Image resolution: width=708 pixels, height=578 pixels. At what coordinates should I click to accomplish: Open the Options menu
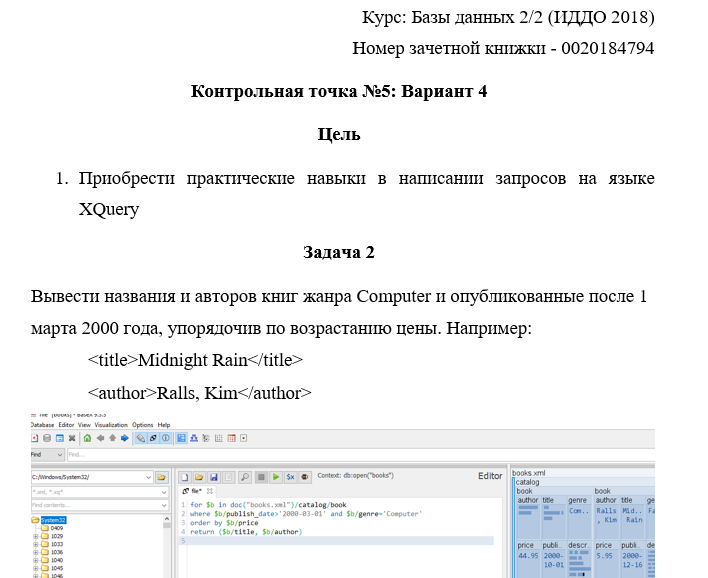pos(143,425)
